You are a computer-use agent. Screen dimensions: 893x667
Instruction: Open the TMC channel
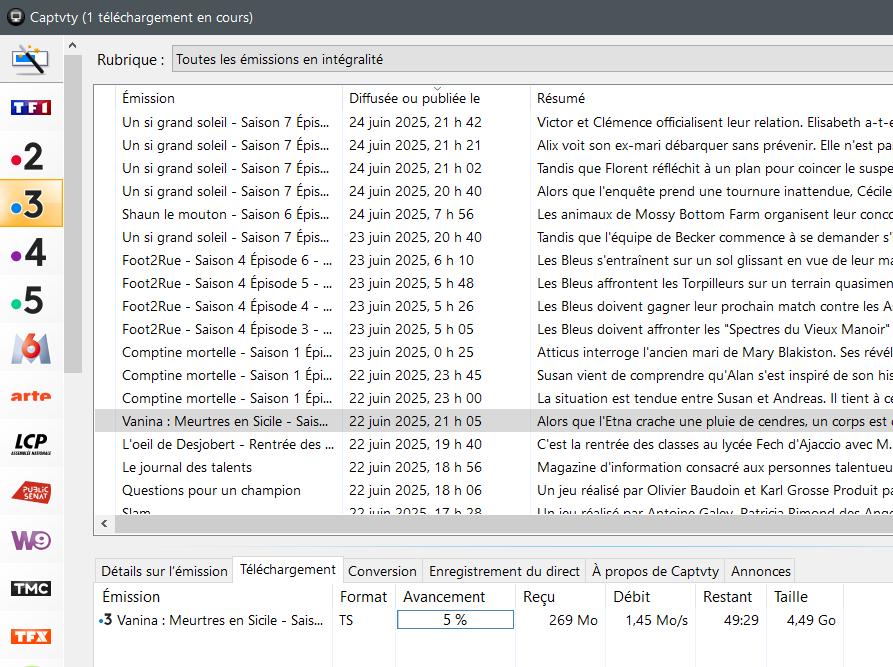pyautogui.click(x=30, y=588)
